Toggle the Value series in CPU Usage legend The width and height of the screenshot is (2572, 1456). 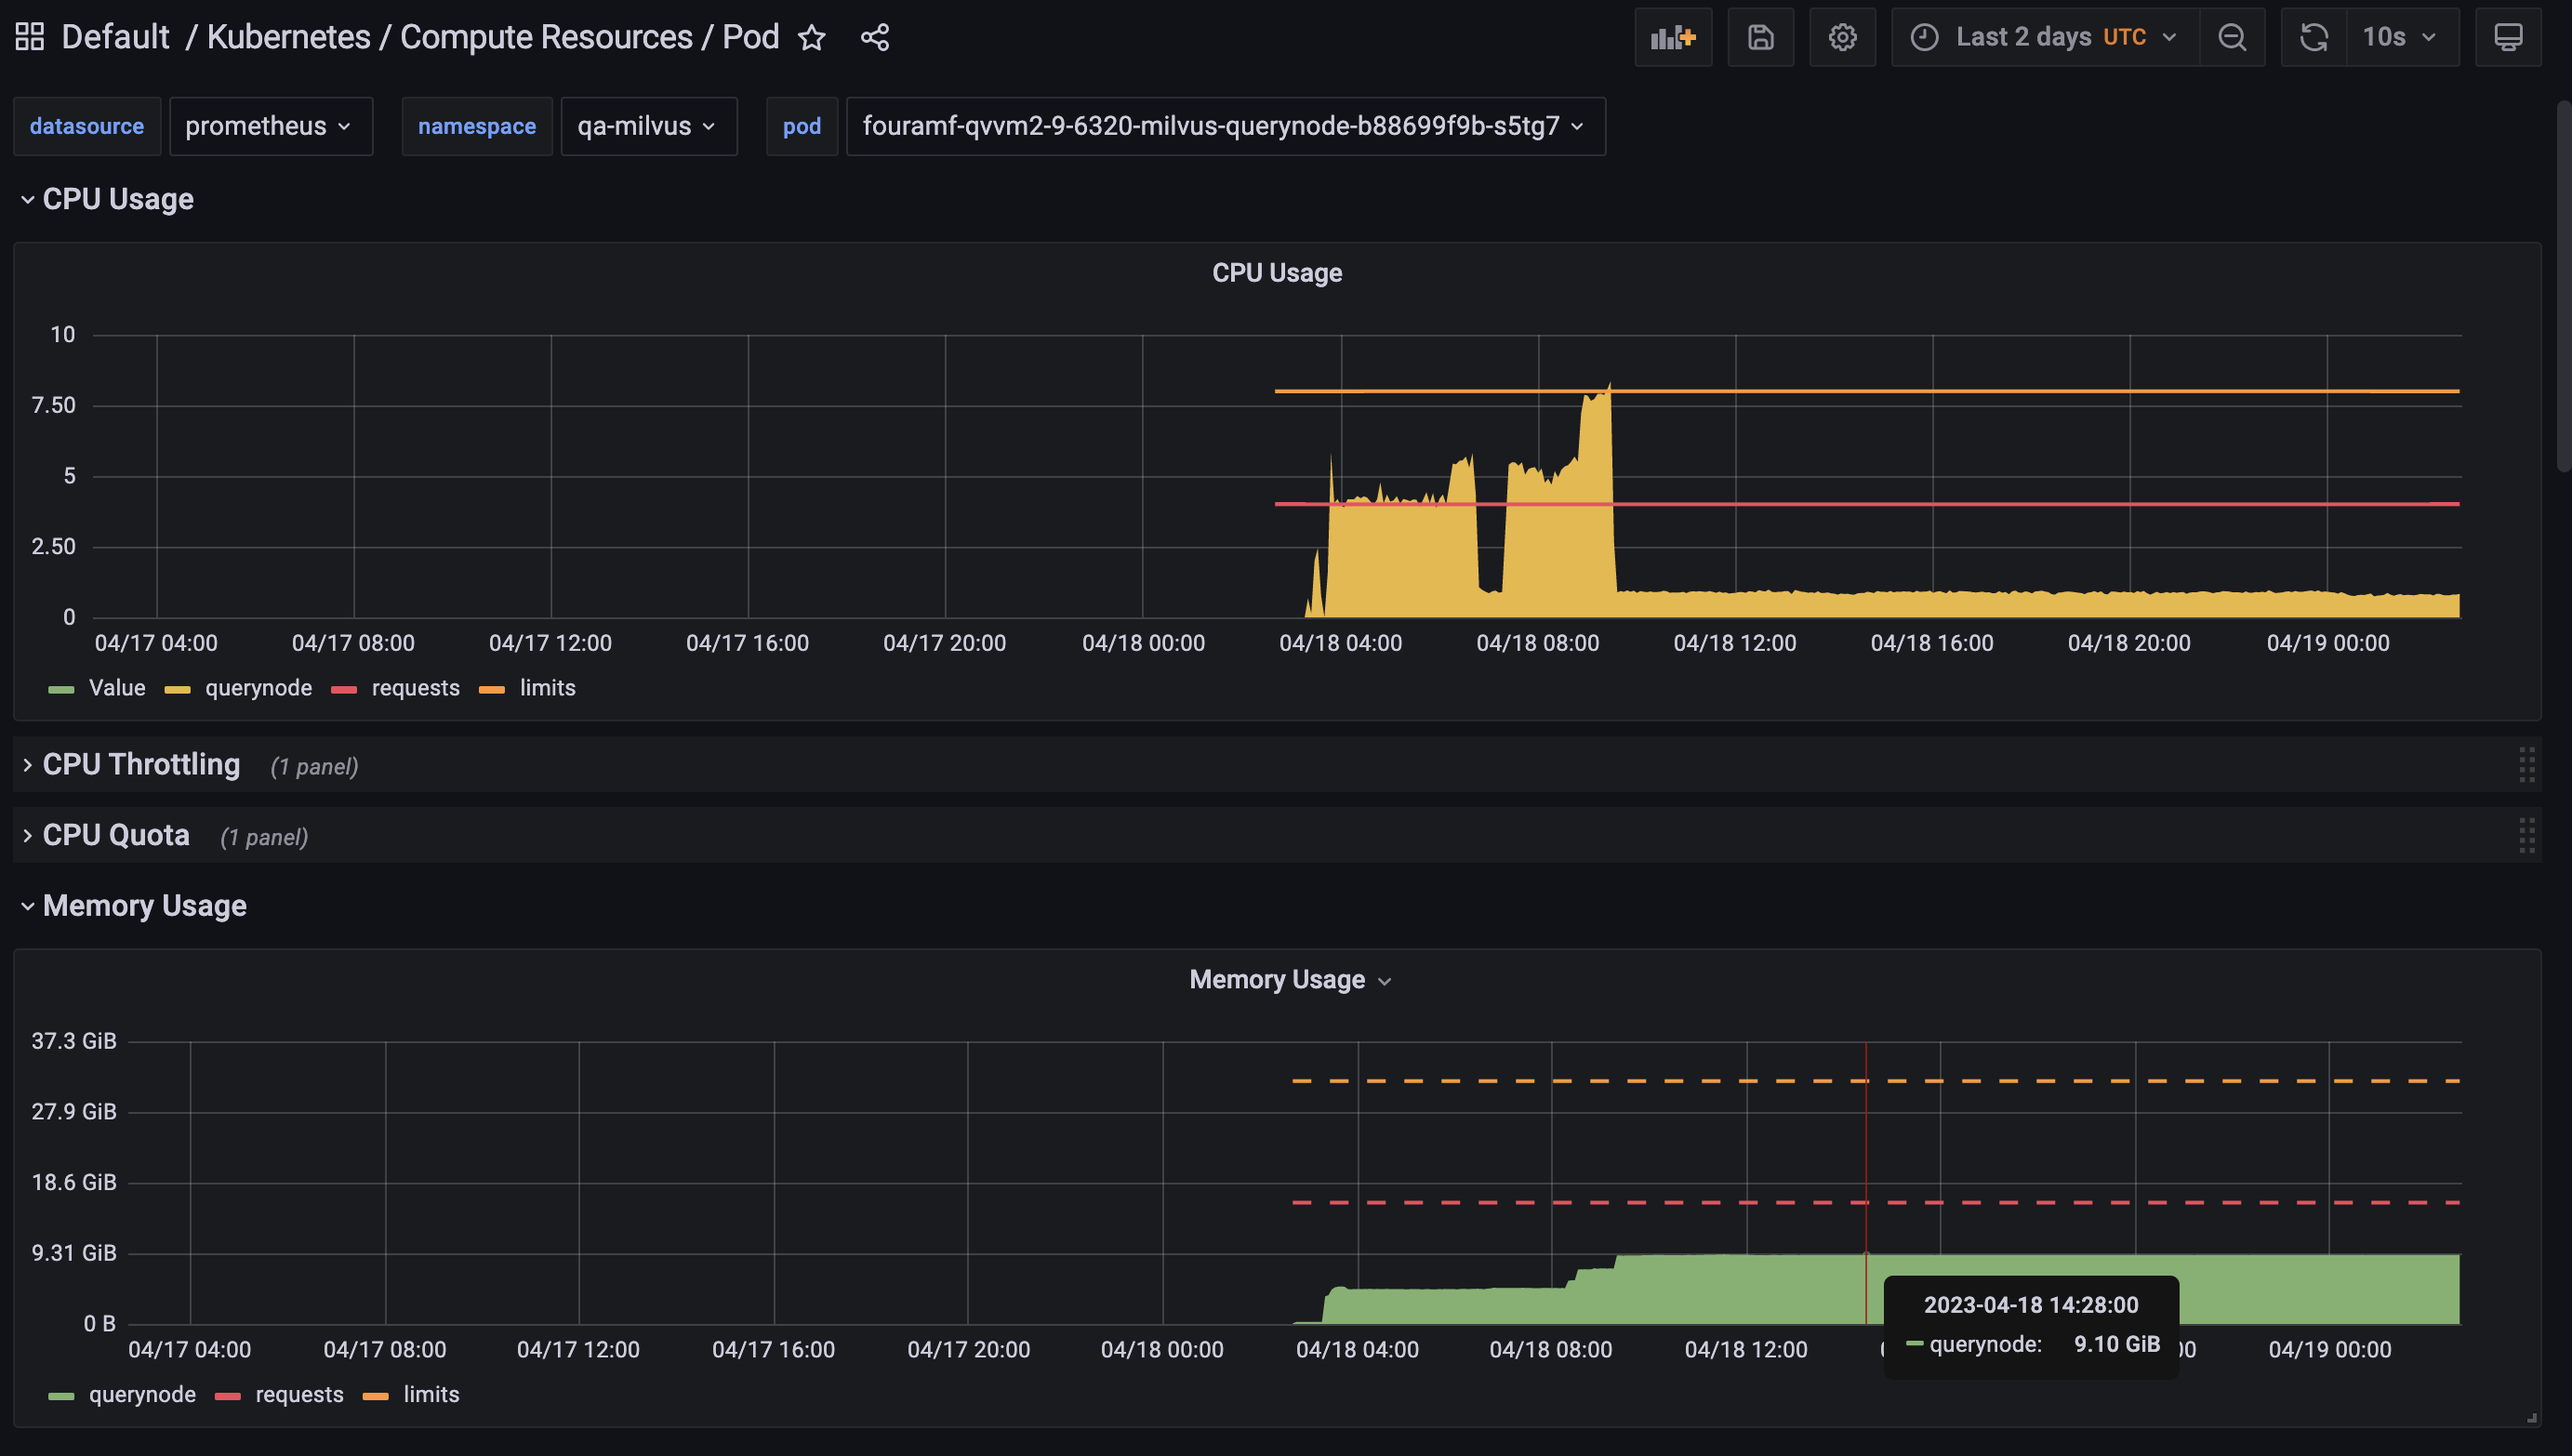117,688
